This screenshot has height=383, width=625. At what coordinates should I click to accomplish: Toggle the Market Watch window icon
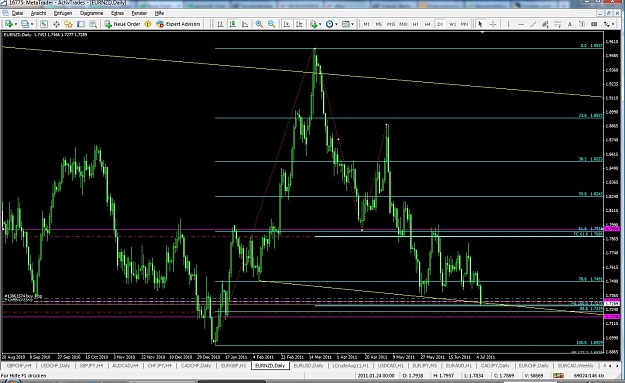tap(44, 24)
